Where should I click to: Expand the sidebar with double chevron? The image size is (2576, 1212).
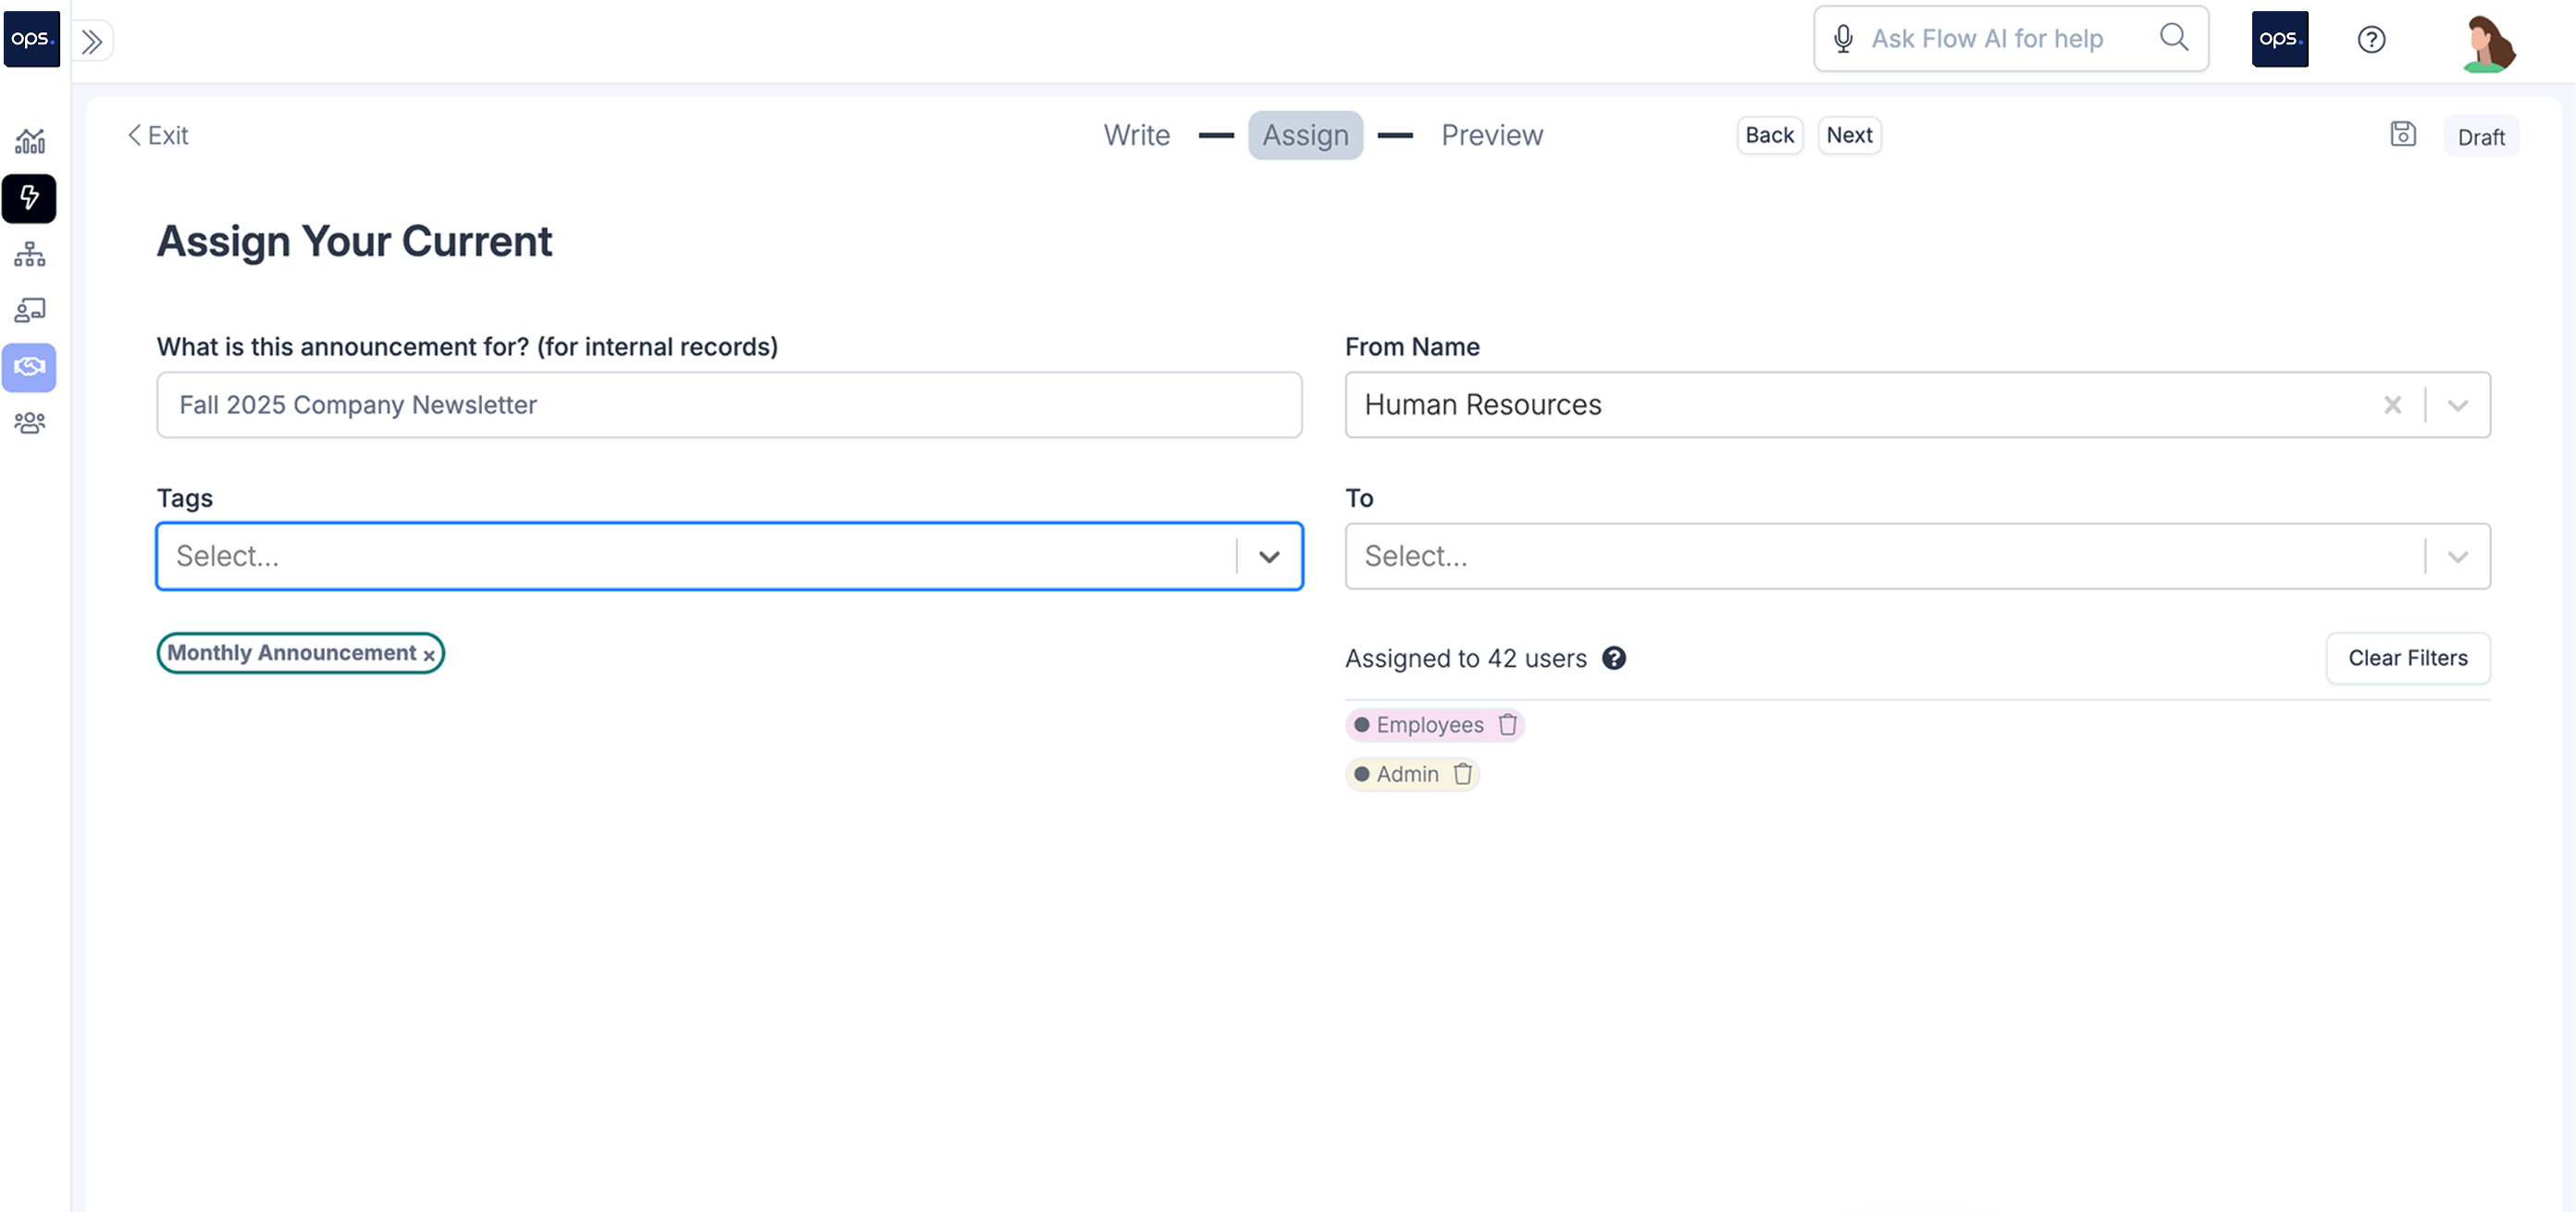[92, 41]
